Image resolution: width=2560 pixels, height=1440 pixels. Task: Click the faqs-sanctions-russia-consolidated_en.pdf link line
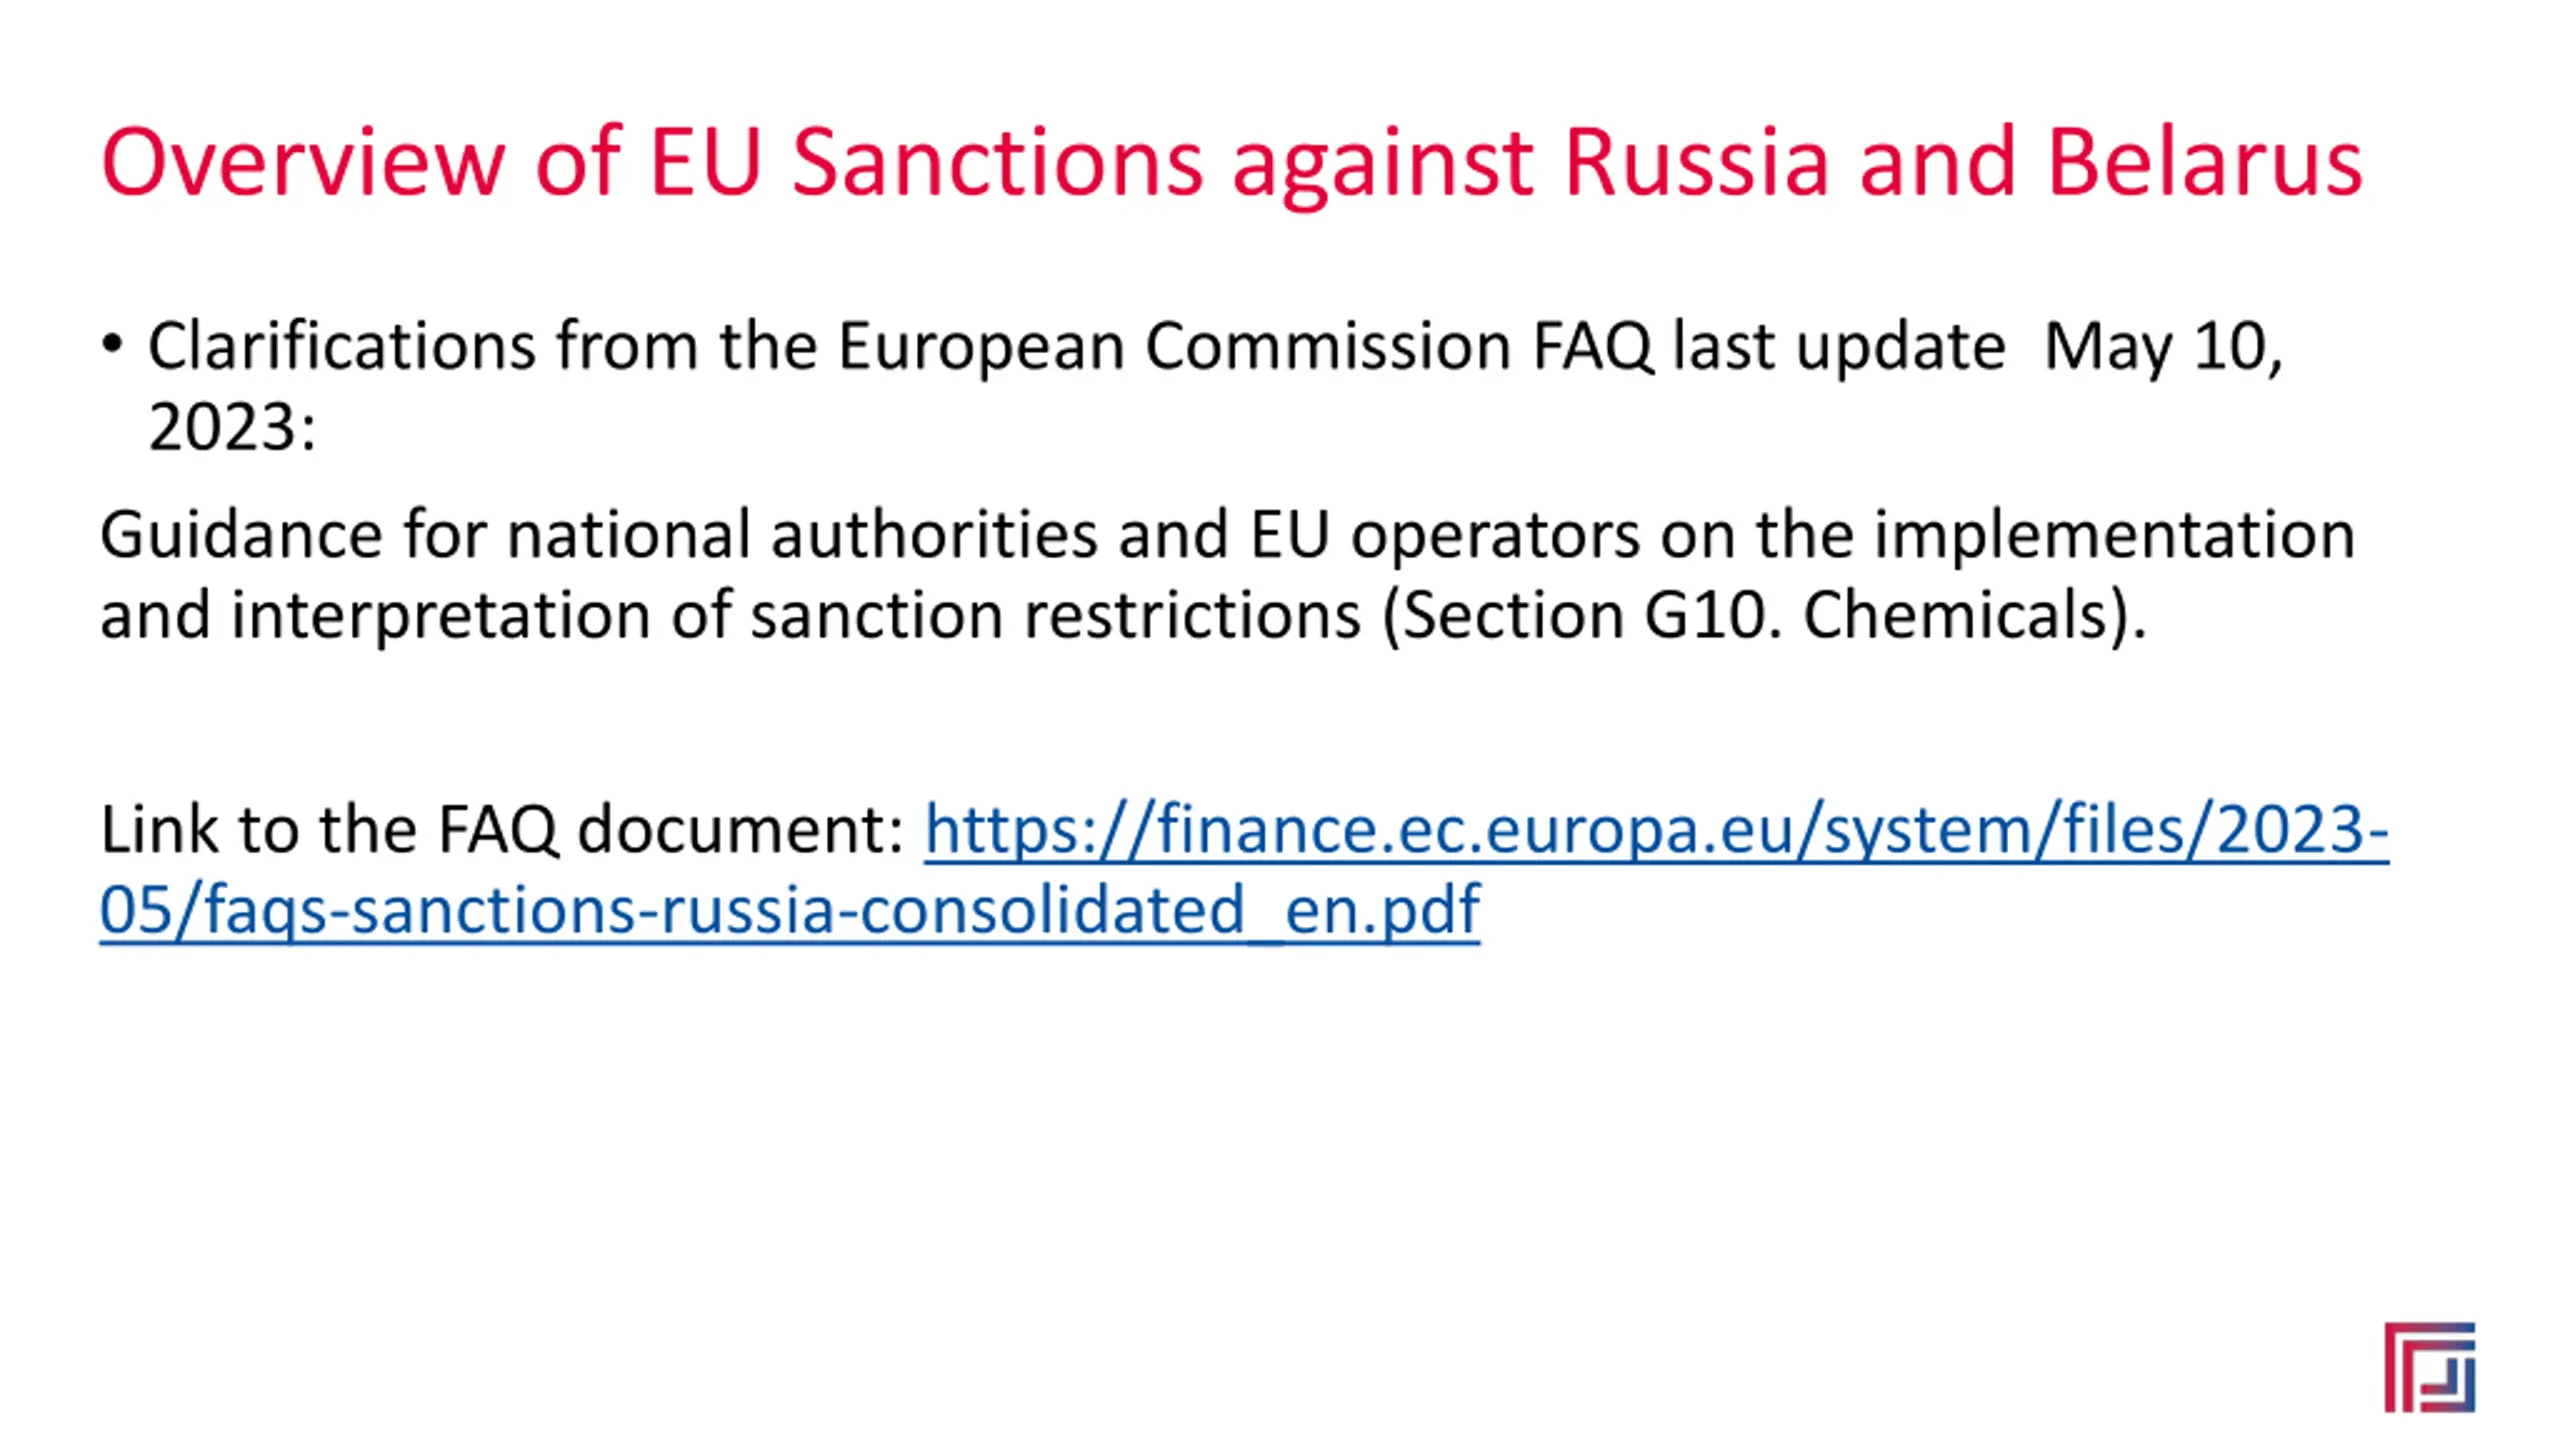click(789, 910)
